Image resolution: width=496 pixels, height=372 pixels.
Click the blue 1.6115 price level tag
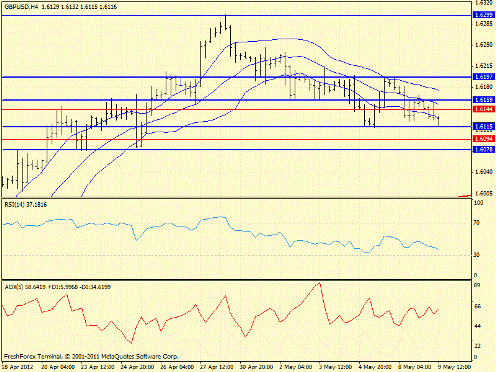[x=483, y=126]
